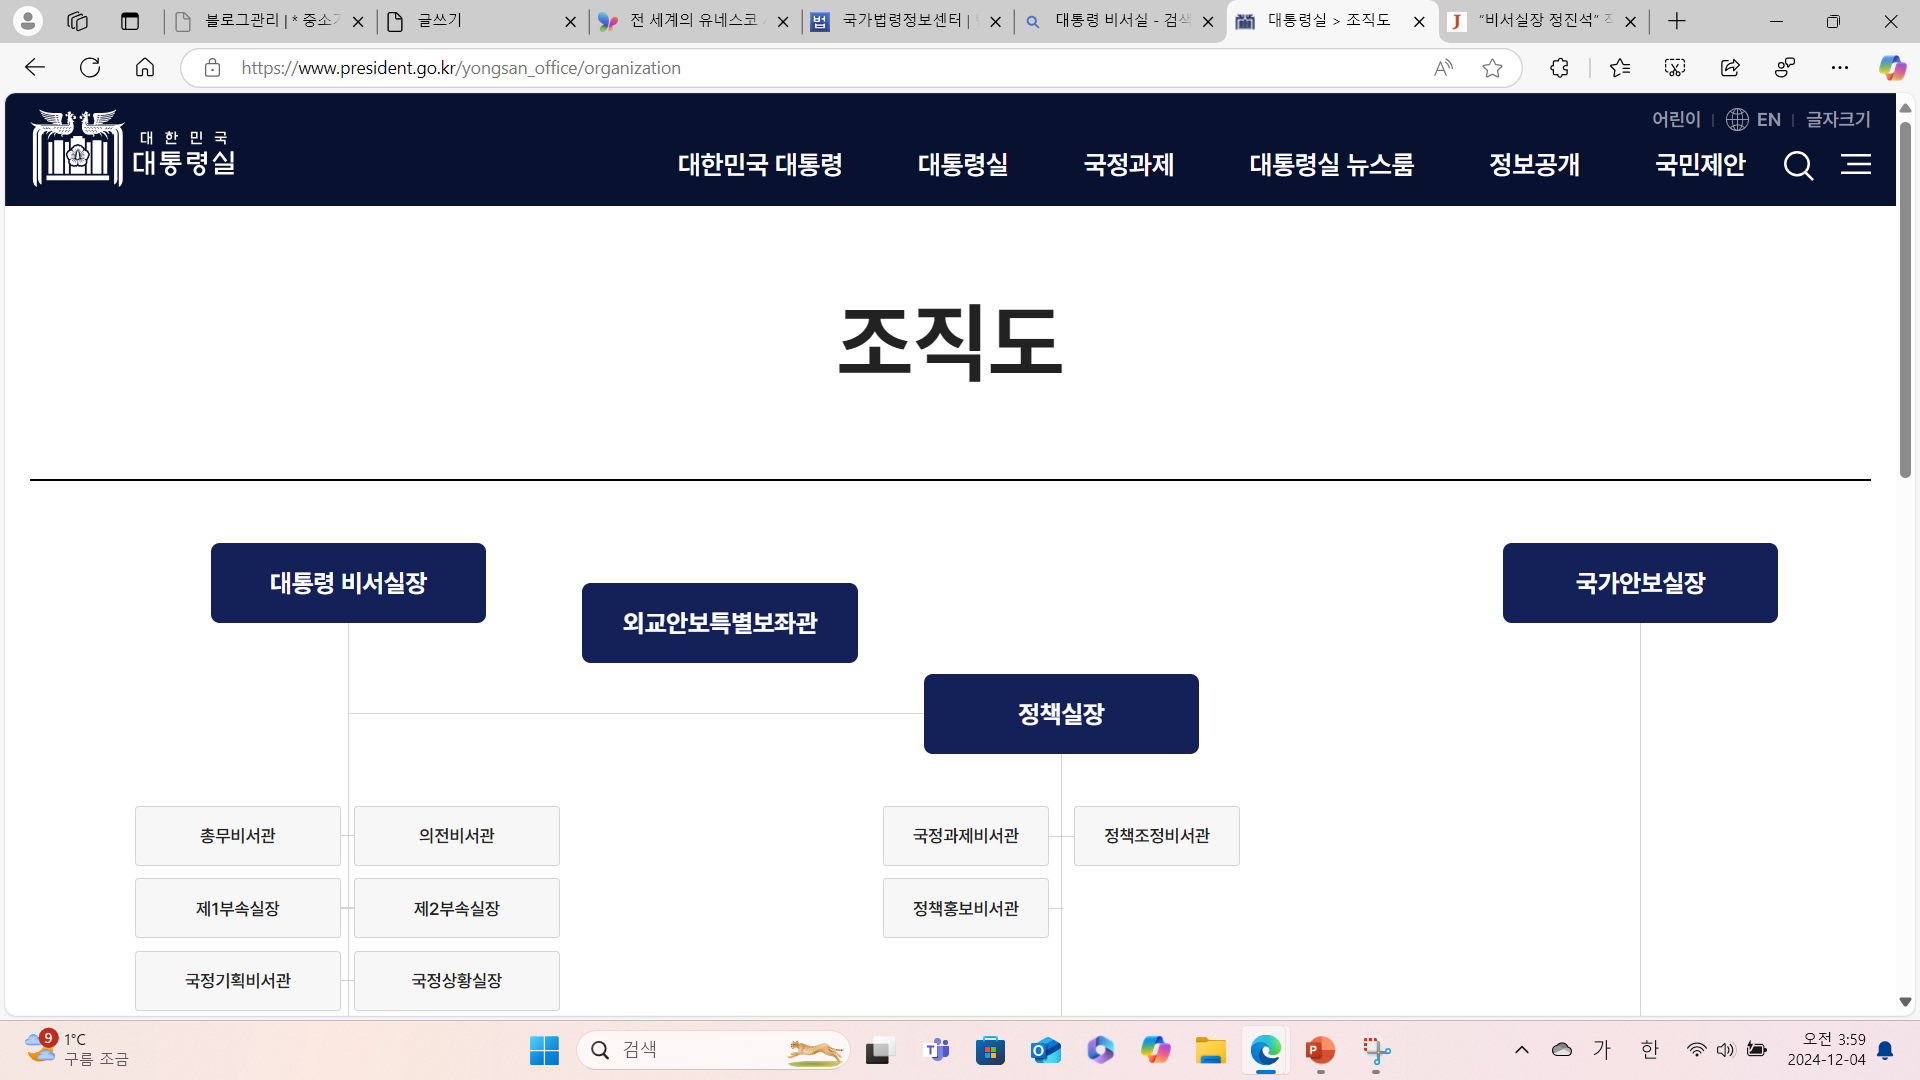Open 글자크기 font size option
The image size is (1920, 1080).
point(1838,120)
